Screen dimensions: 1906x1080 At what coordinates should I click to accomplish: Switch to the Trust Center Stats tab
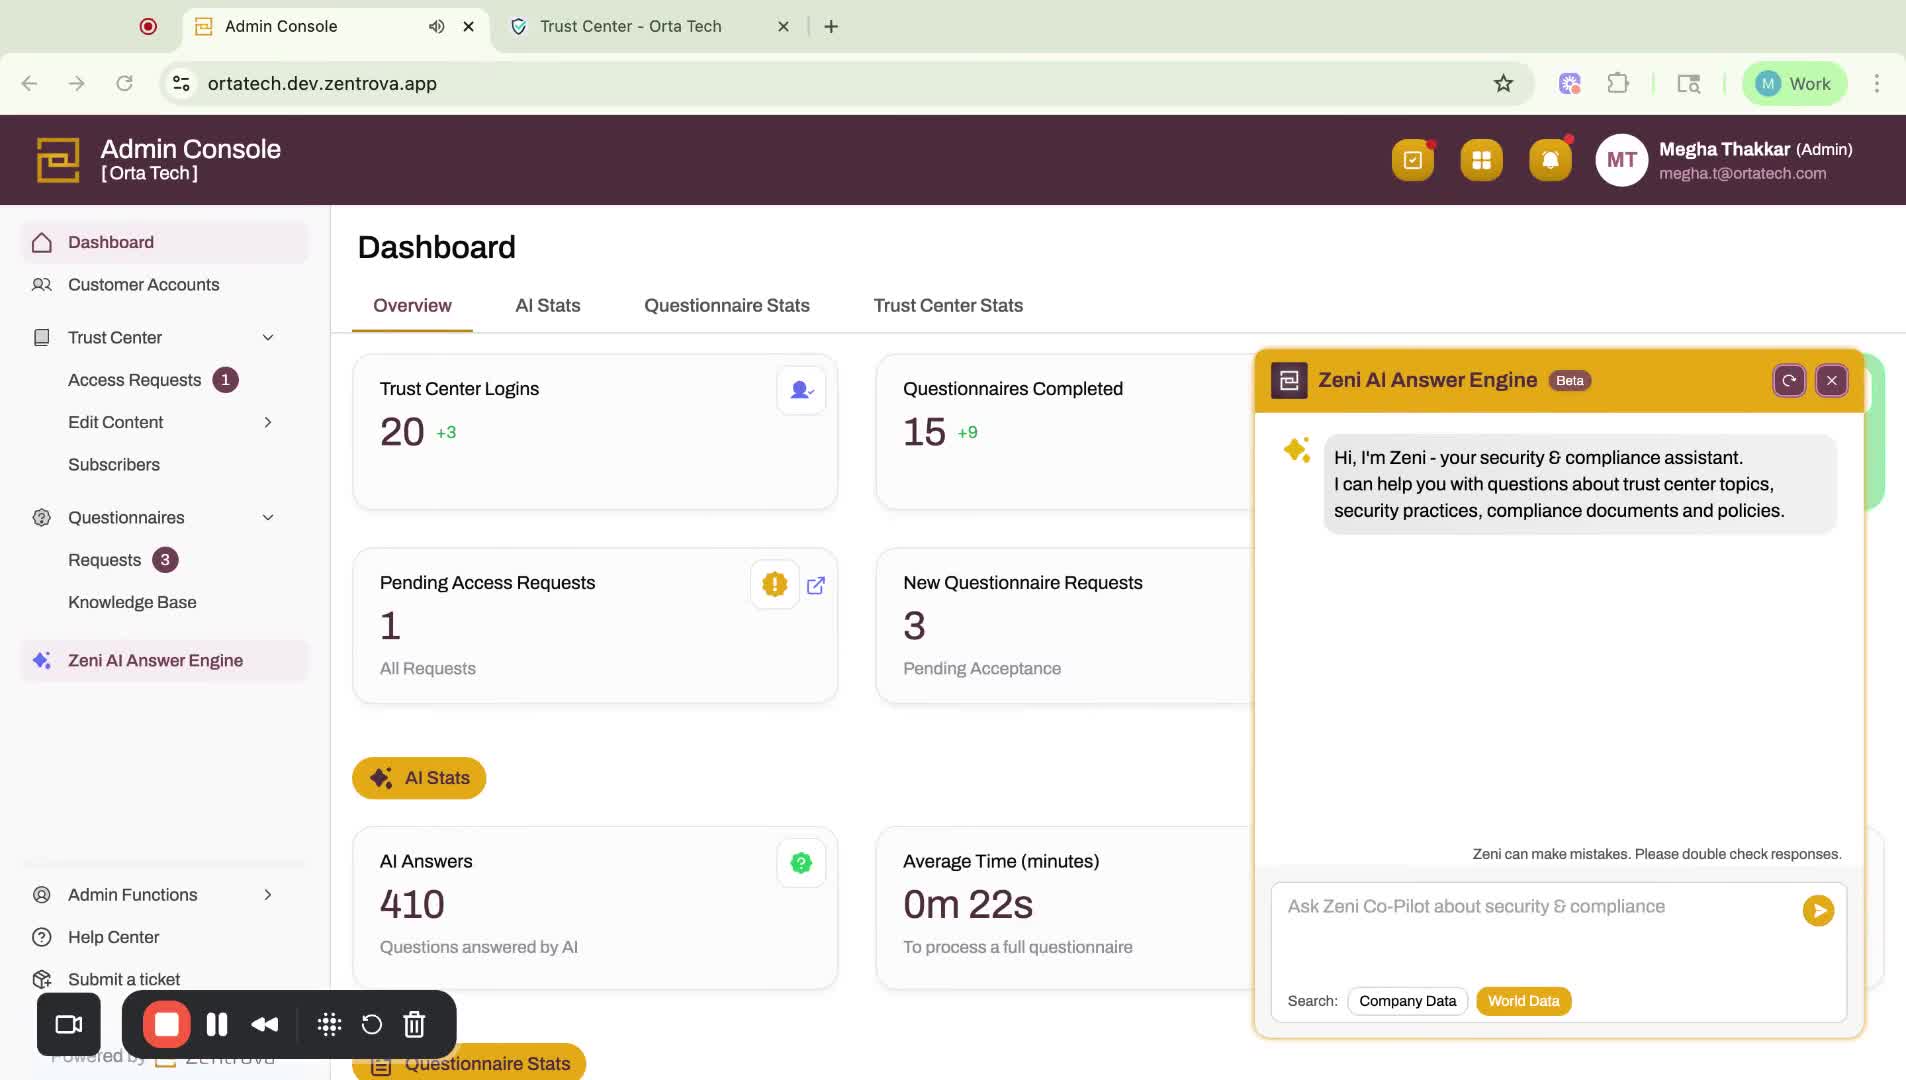click(948, 306)
